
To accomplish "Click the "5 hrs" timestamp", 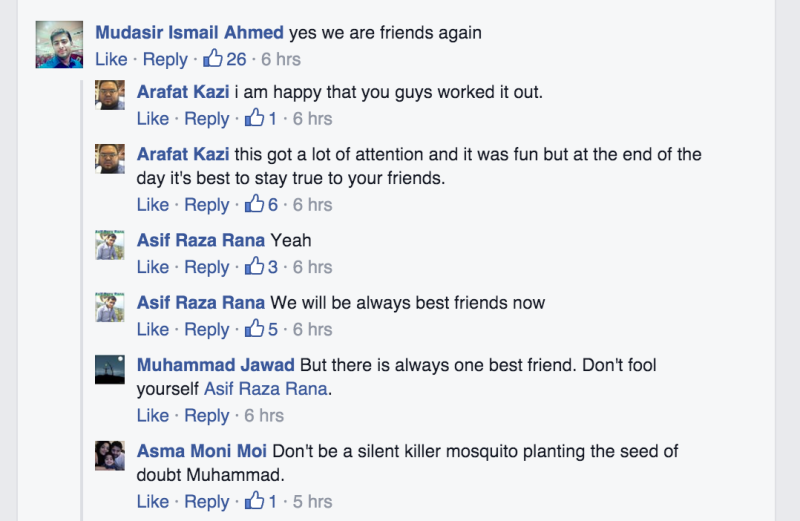I will [x=312, y=501].
